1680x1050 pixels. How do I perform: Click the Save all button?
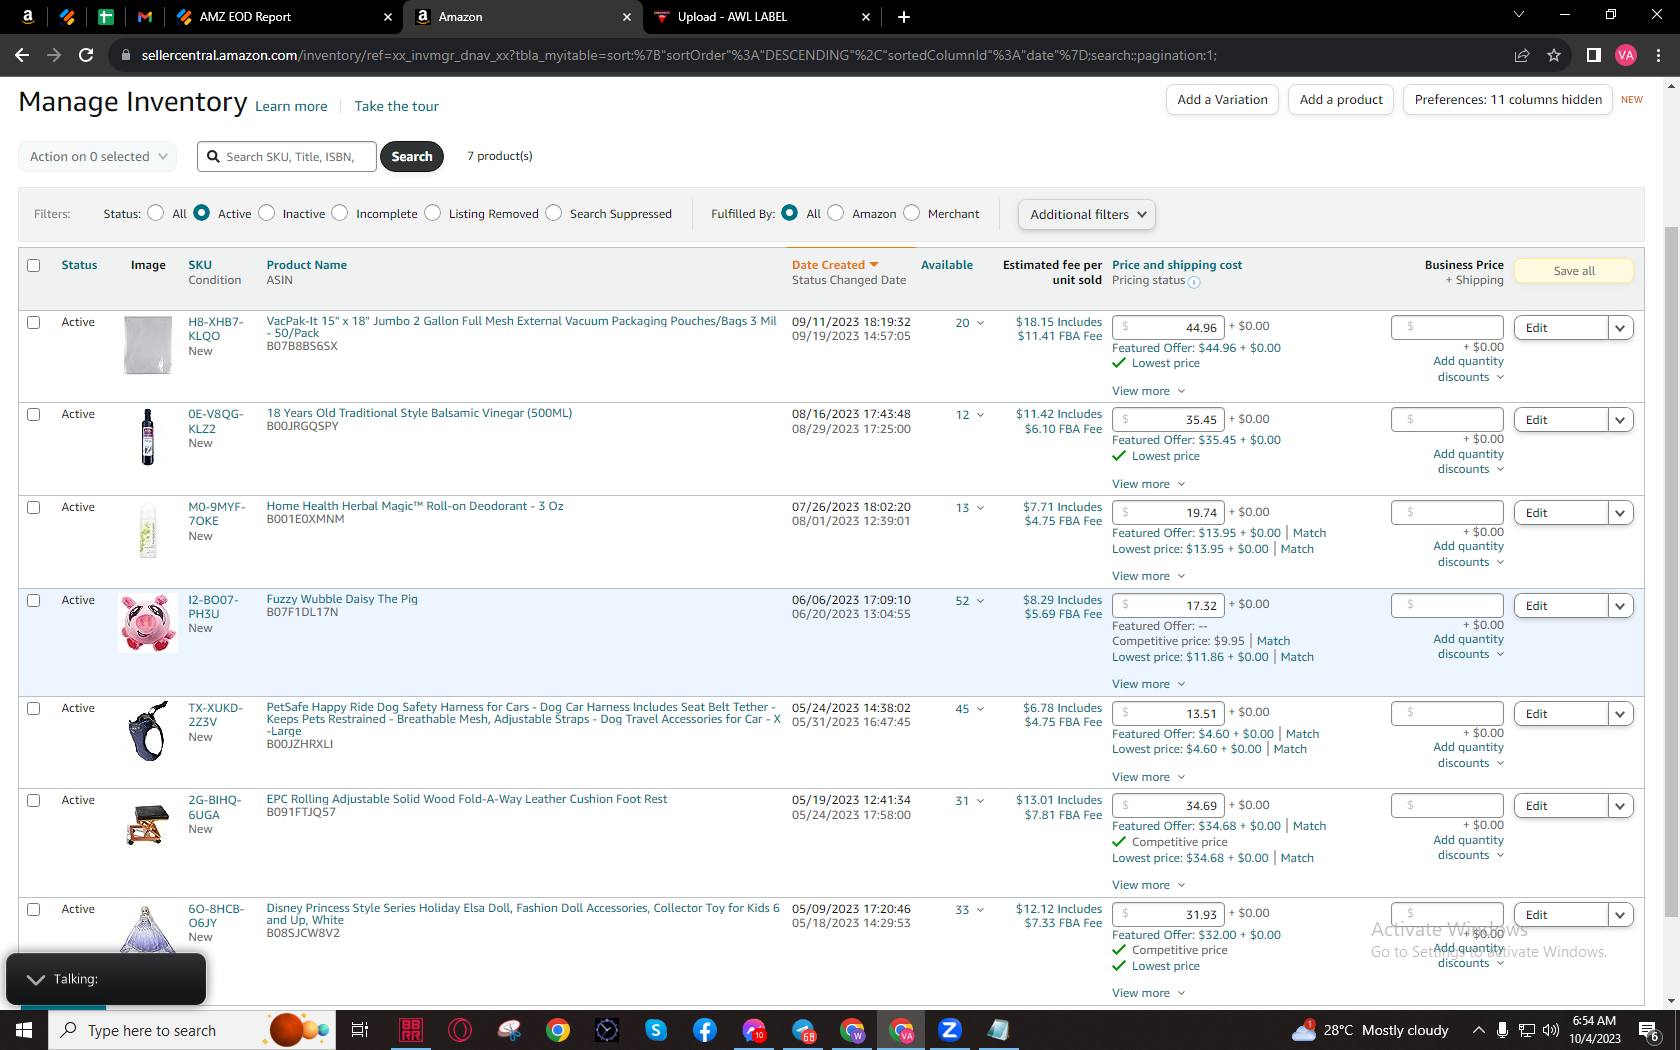[1574, 271]
